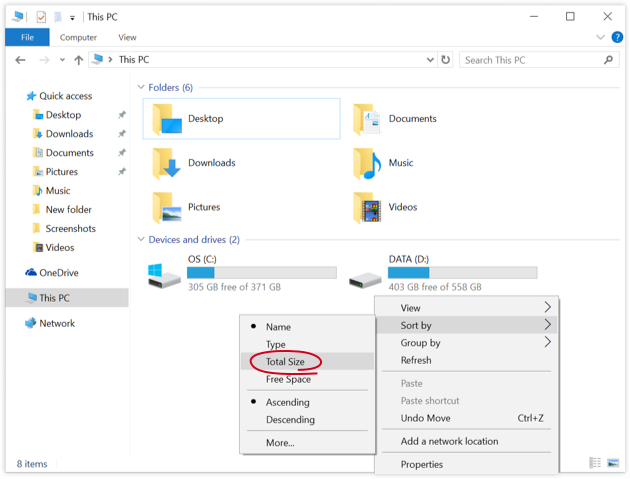Select the Documents folder icon in main pane
Image resolution: width=630 pixels, height=479 pixels.
coord(367,119)
